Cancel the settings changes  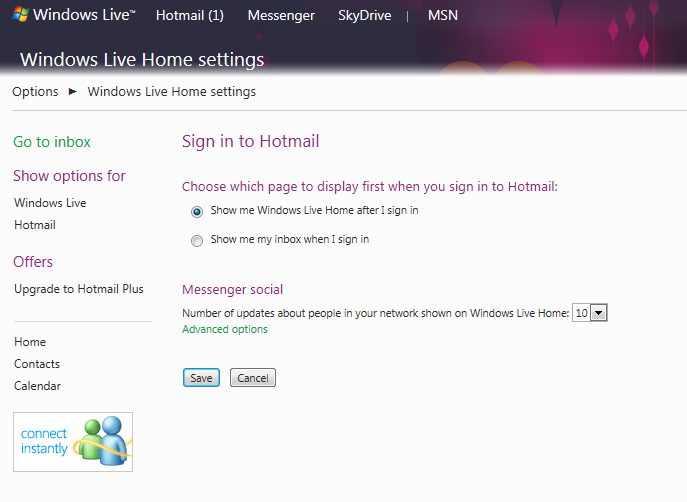[253, 378]
